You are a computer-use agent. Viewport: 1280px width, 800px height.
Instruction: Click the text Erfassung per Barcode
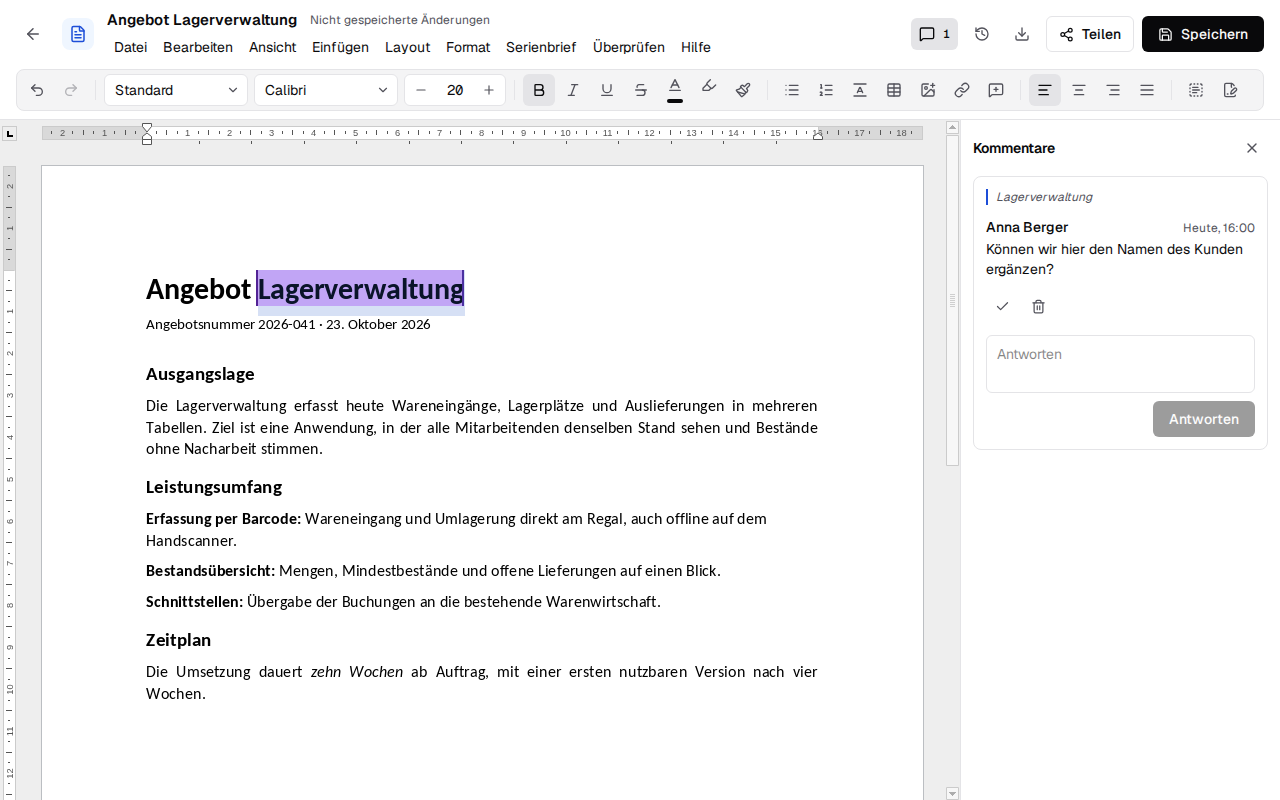[223, 519]
